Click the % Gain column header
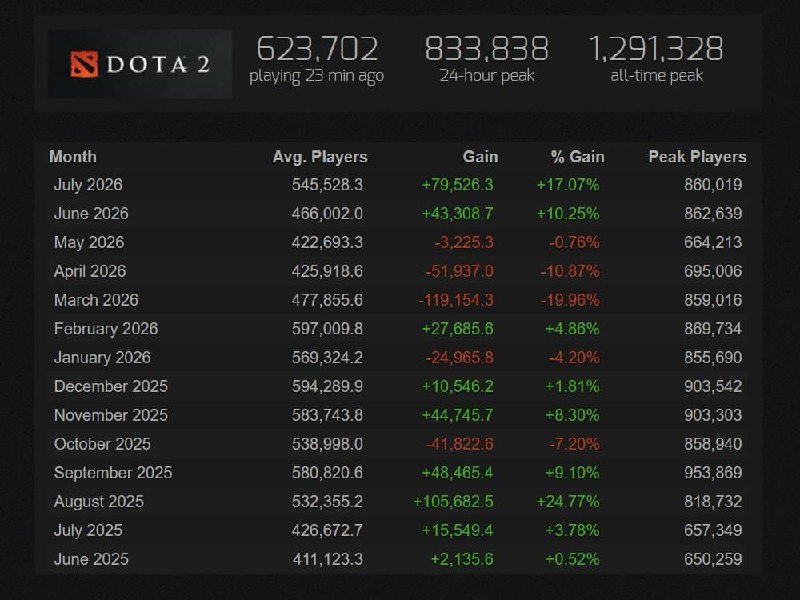The width and height of the screenshot is (800, 600). [x=578, y=157]
